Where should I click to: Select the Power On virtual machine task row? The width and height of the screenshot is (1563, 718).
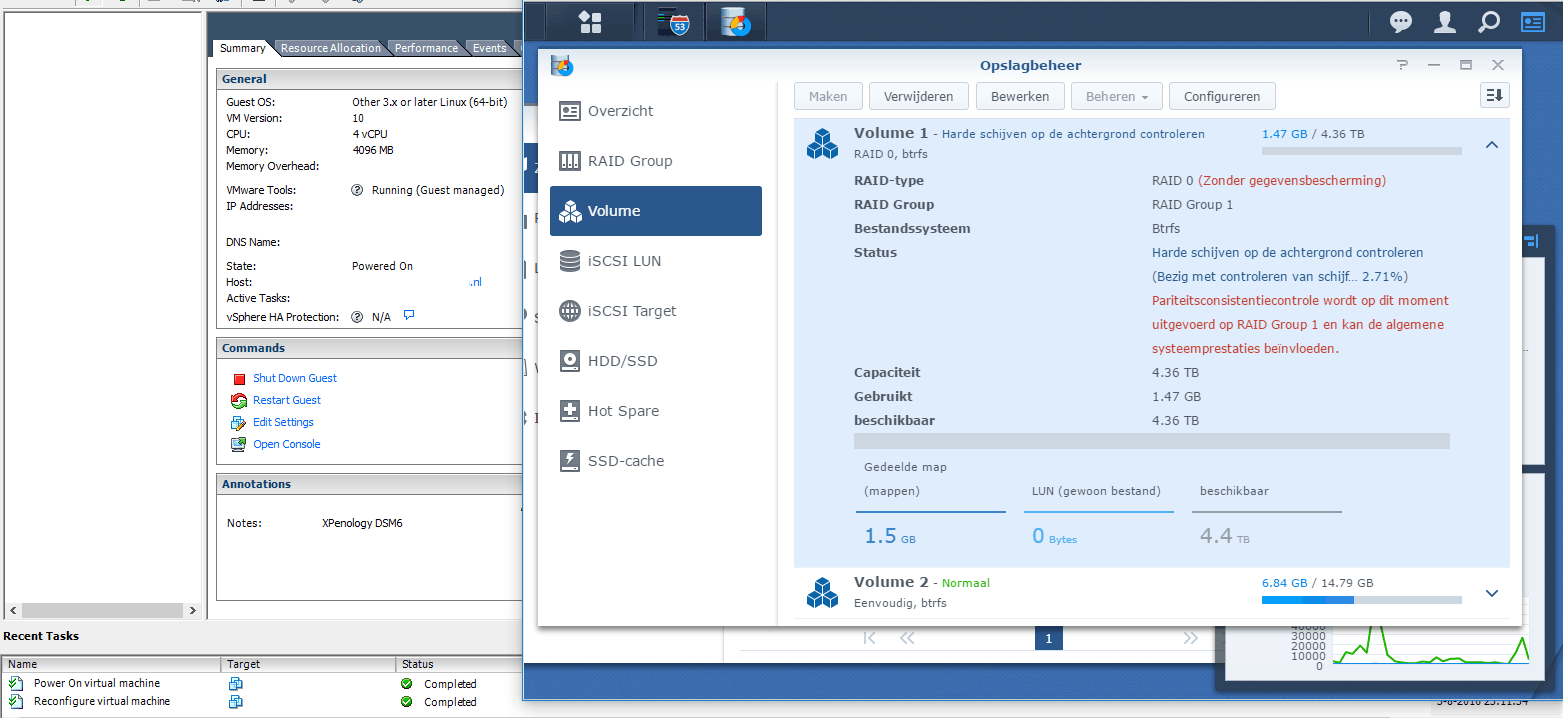[261, 684]
